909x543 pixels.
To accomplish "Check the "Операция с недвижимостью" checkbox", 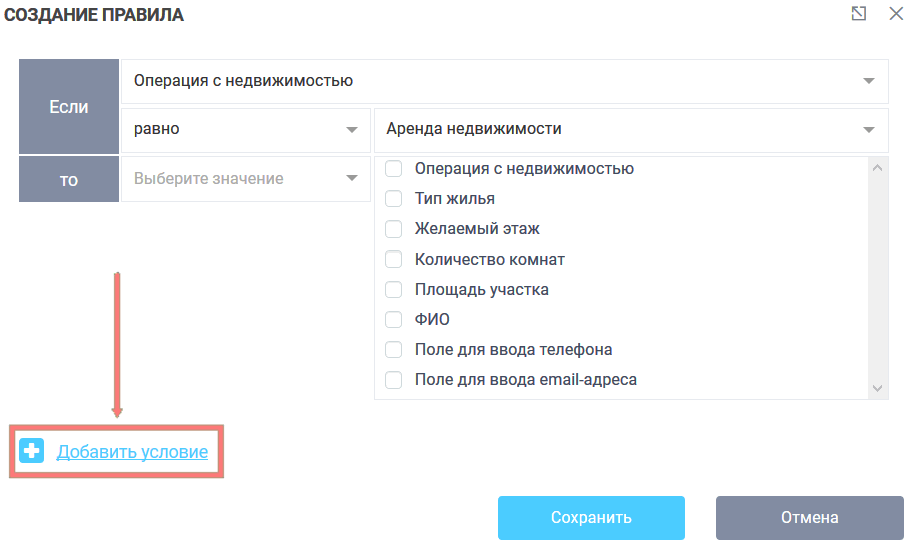I will click(x=394, y=169).
